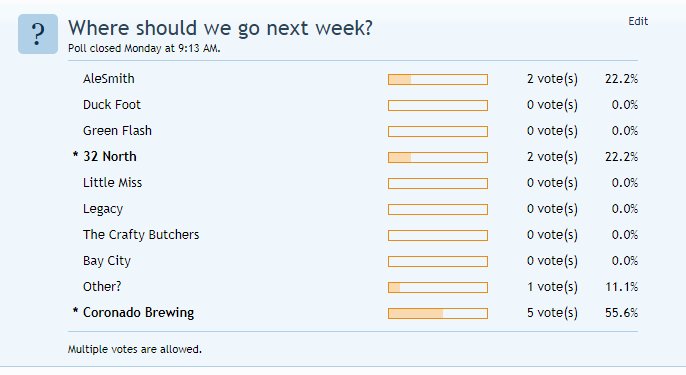This screenshot has height=375, width=686.
Task: Click the blue question mark poll icon
Action: (x=38, y=34)
